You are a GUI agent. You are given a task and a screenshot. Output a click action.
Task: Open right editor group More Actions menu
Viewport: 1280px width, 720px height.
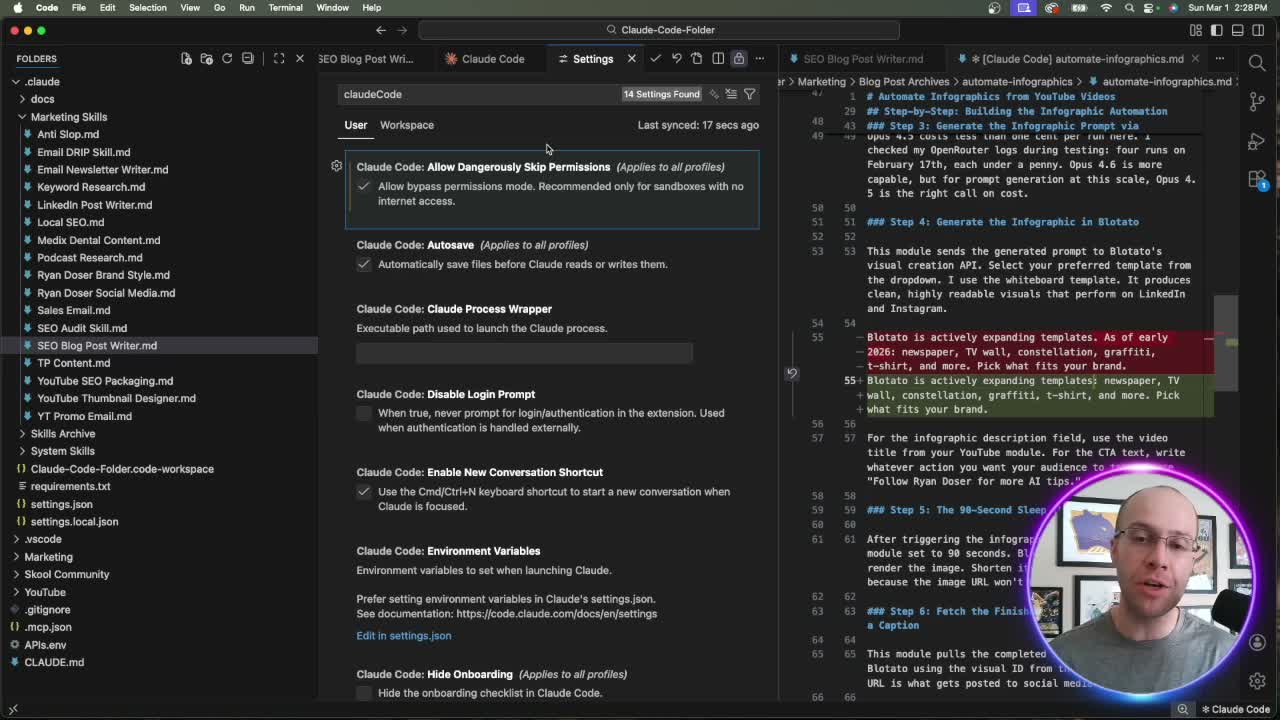click(1219, 59)
